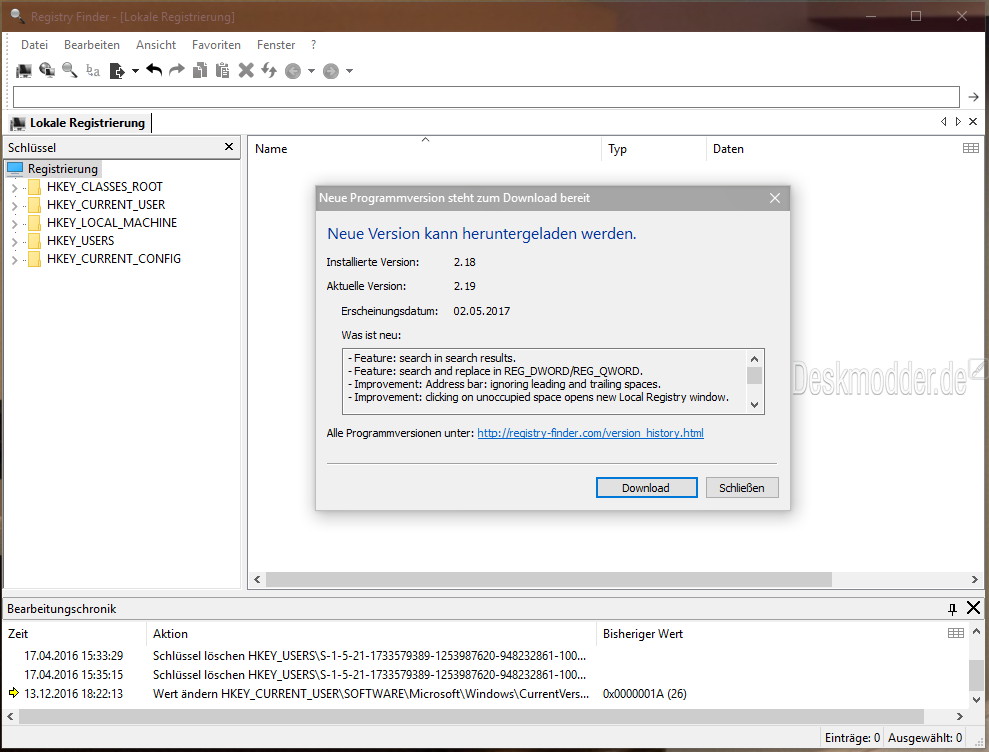This screenshot has width=989, height=752.
Task: Click the navigate Forward circle icon
Action: (x=331, y=71)
